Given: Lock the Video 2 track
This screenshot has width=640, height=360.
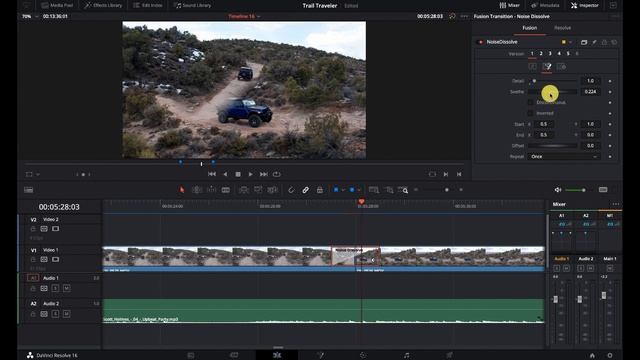Looking at the screenshot, I should click(x=33, y=229).
